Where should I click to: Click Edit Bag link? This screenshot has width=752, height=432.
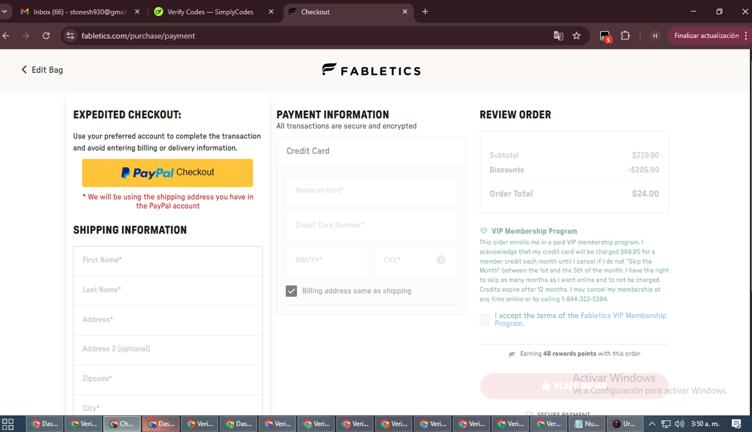[x=42, y=70]
